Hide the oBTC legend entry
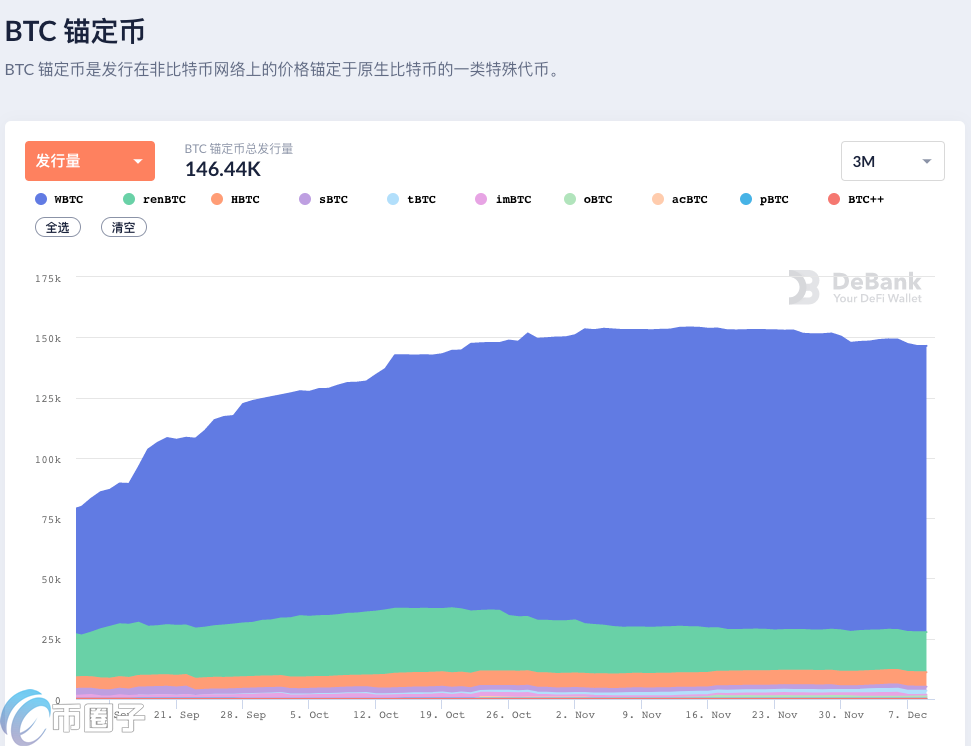971x746 pixels. pos(598,199)
